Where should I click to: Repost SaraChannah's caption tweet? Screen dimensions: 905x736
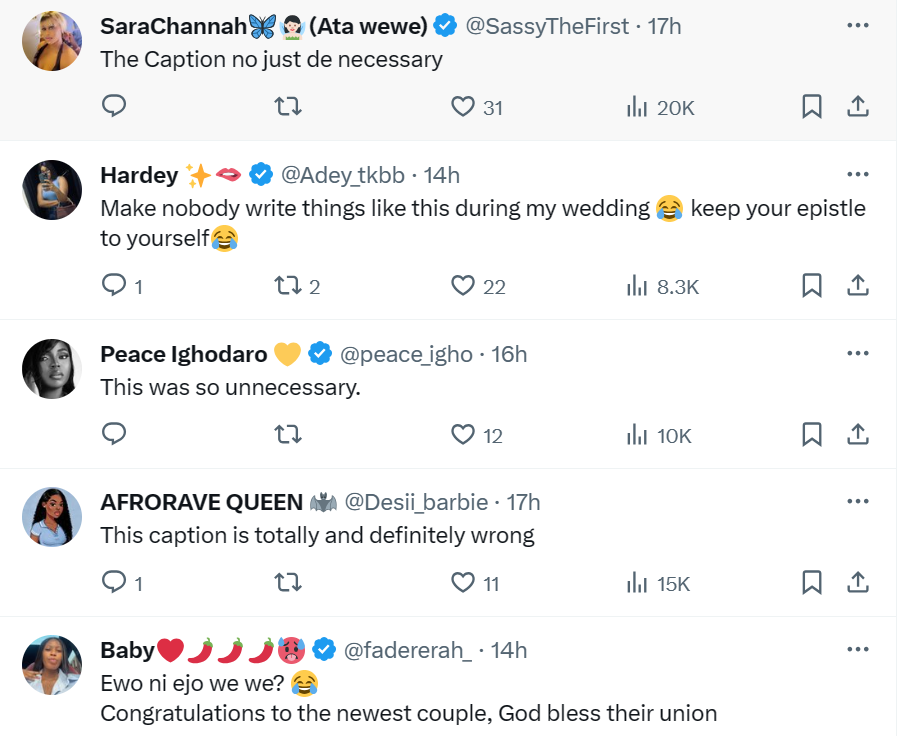(288, 106)
